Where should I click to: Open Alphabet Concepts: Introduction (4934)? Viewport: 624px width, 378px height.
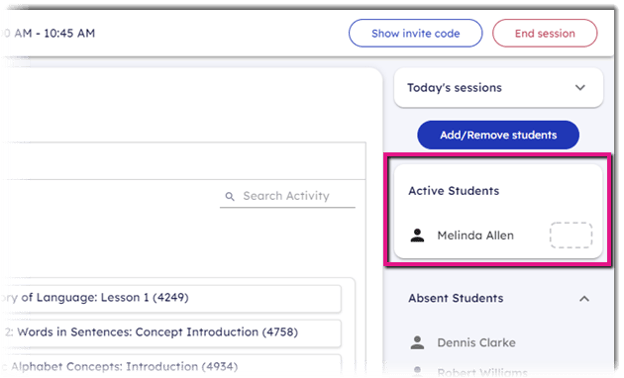(x=170, y=365)
